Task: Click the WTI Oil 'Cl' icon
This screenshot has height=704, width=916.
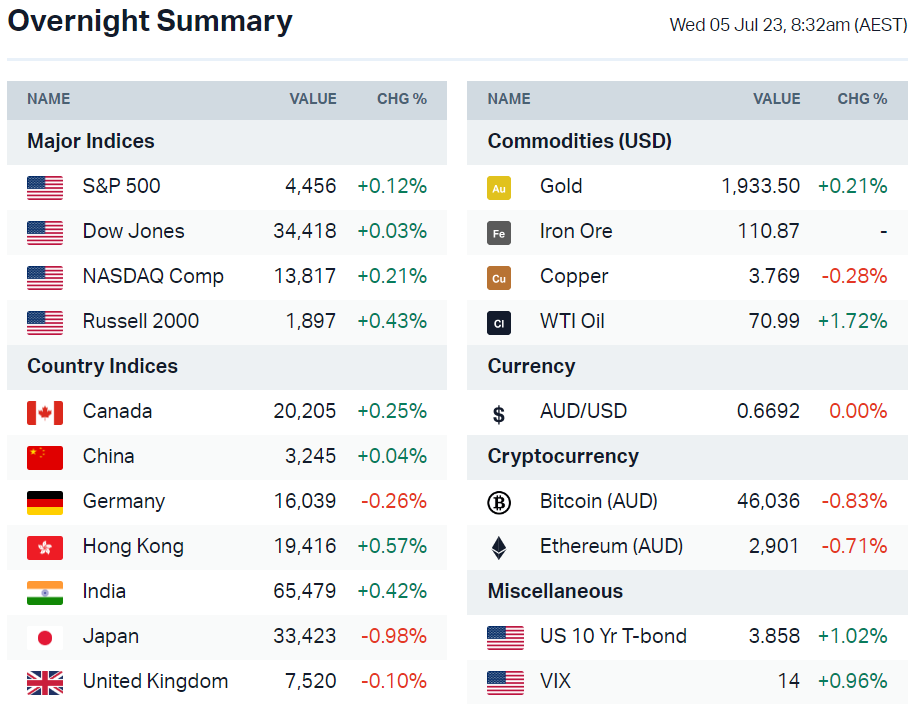Action: point(499,322)
